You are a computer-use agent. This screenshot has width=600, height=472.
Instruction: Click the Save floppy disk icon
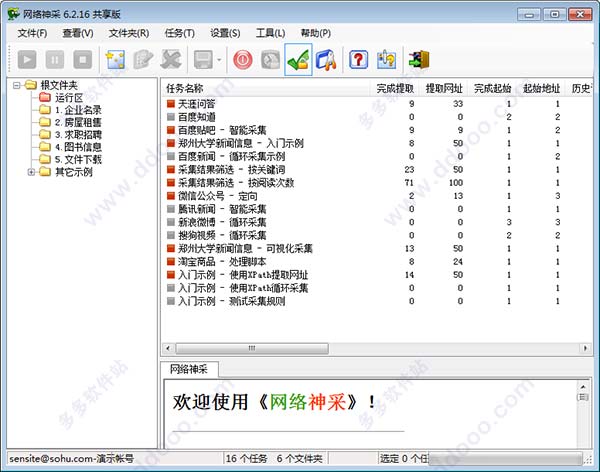tap(203, 60)
